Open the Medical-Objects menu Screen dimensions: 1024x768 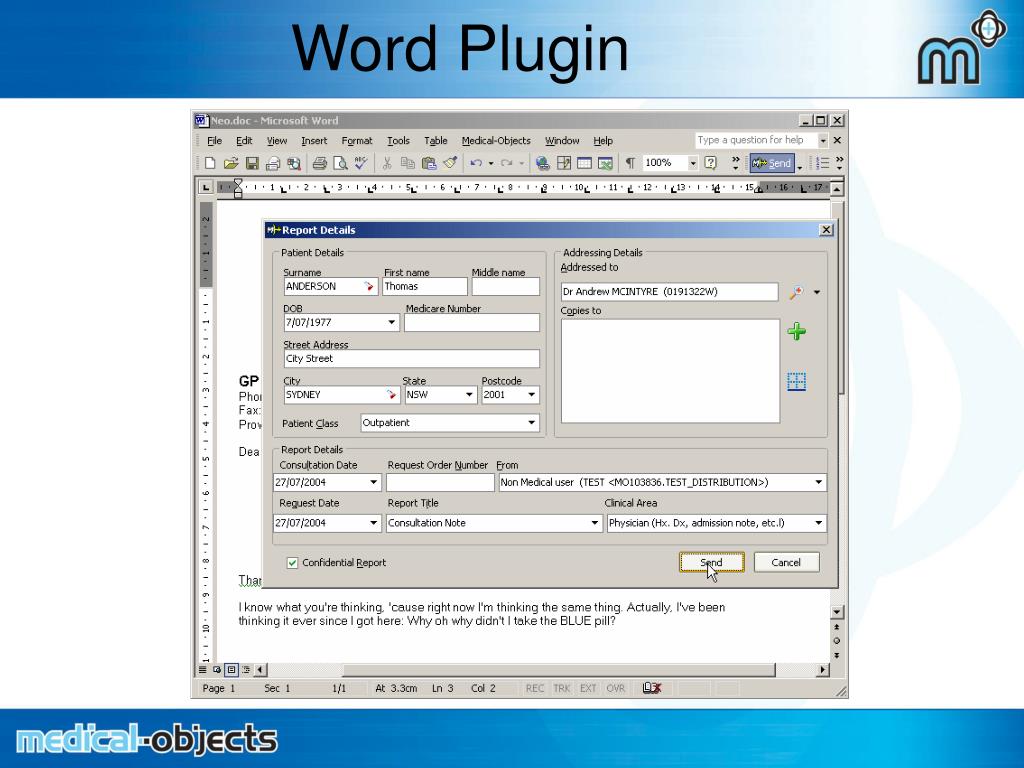(x=496, y=140)
